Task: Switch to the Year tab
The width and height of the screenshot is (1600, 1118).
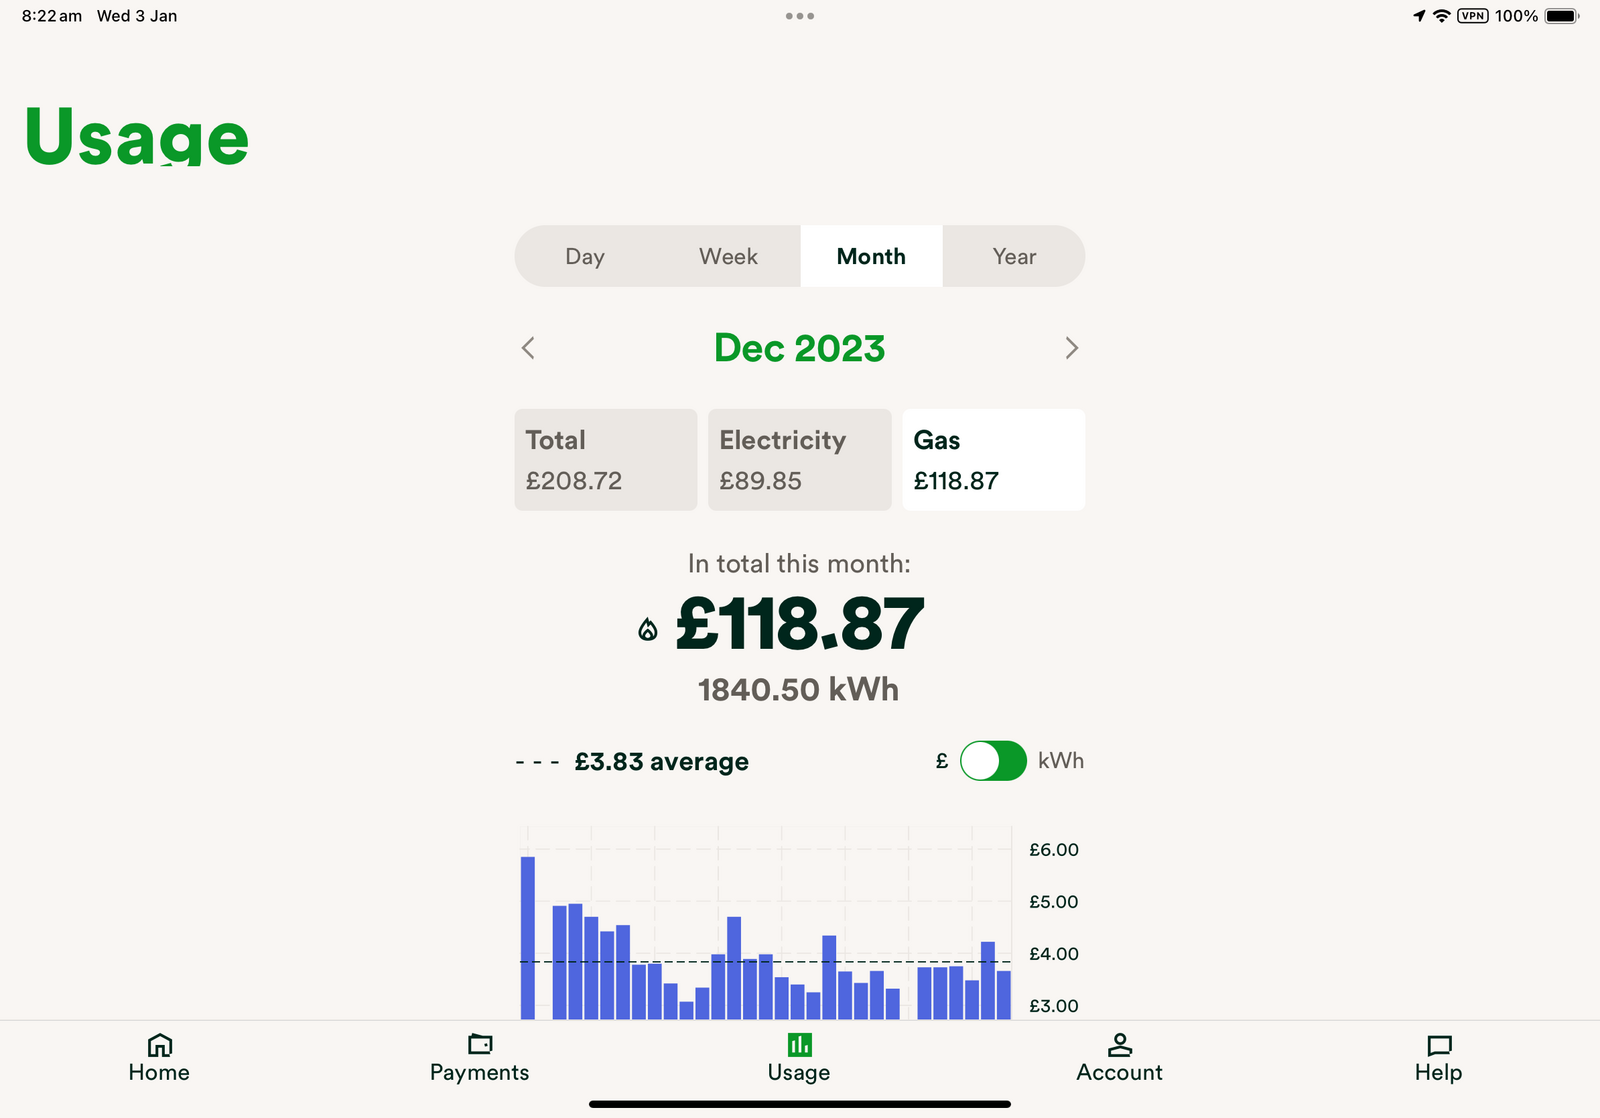Action: (x=1014, y=257)
